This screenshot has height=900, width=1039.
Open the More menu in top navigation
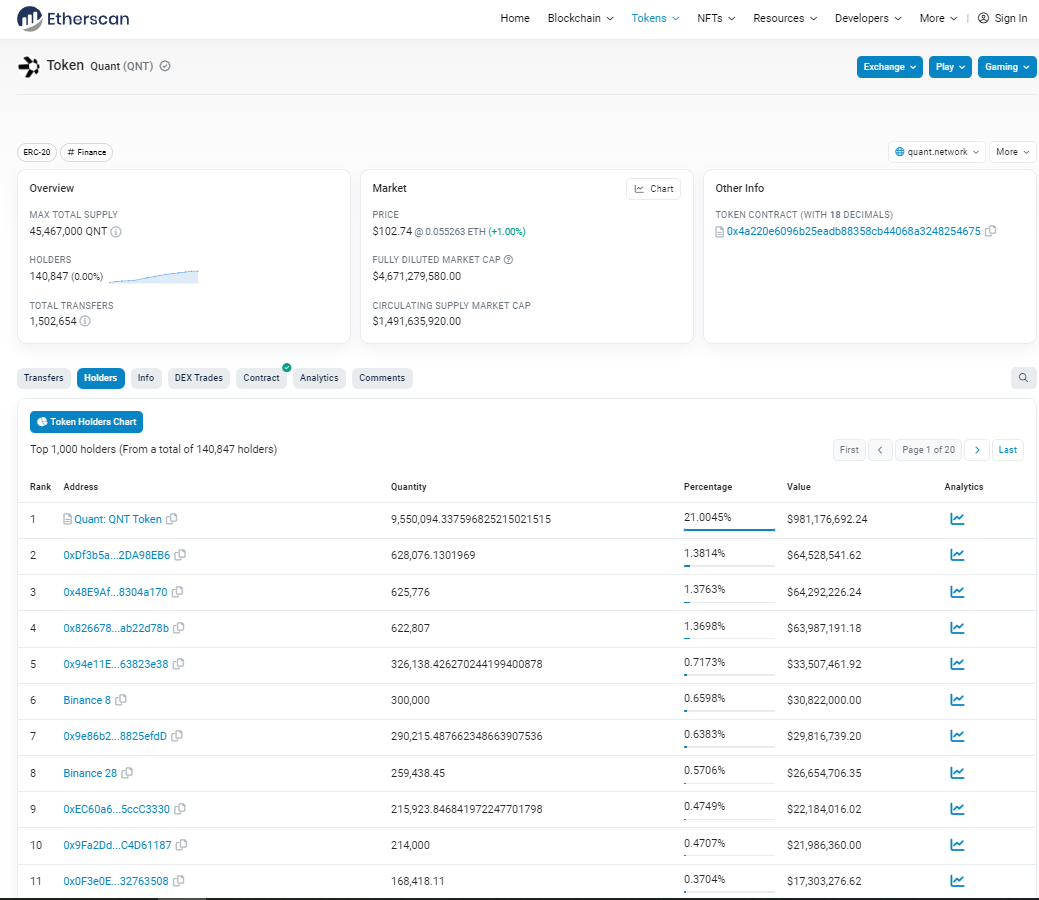(x=938, y=19)
